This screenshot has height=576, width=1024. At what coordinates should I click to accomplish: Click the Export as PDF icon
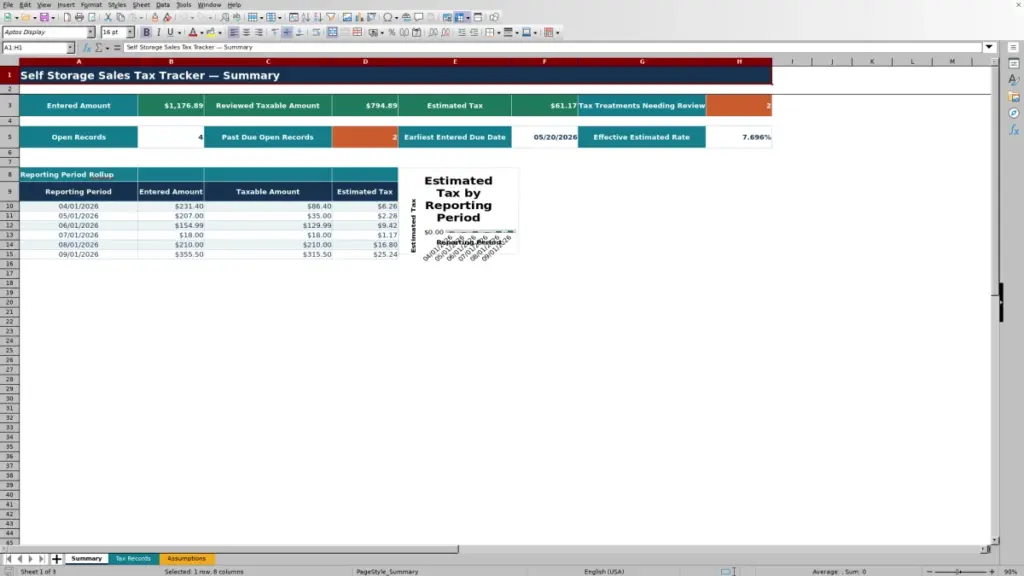click(x=67, y=18)
